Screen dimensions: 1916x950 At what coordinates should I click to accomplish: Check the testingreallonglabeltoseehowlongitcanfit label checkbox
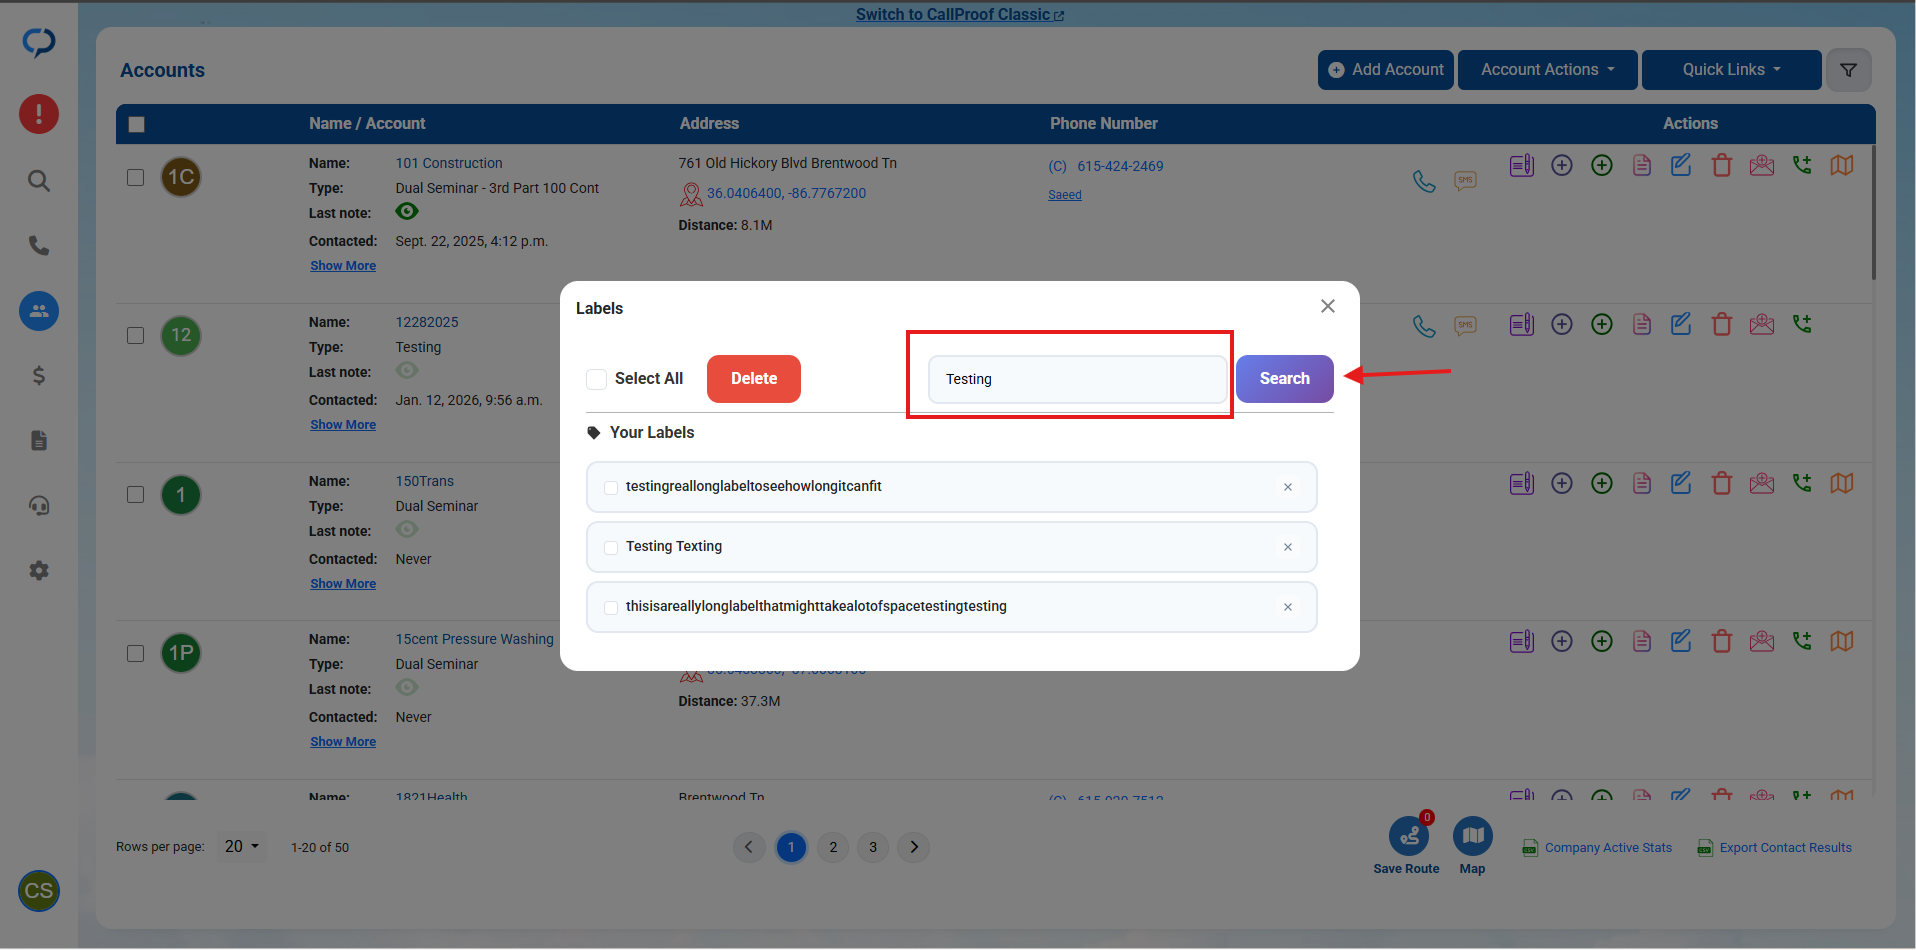tap(611, 488)
